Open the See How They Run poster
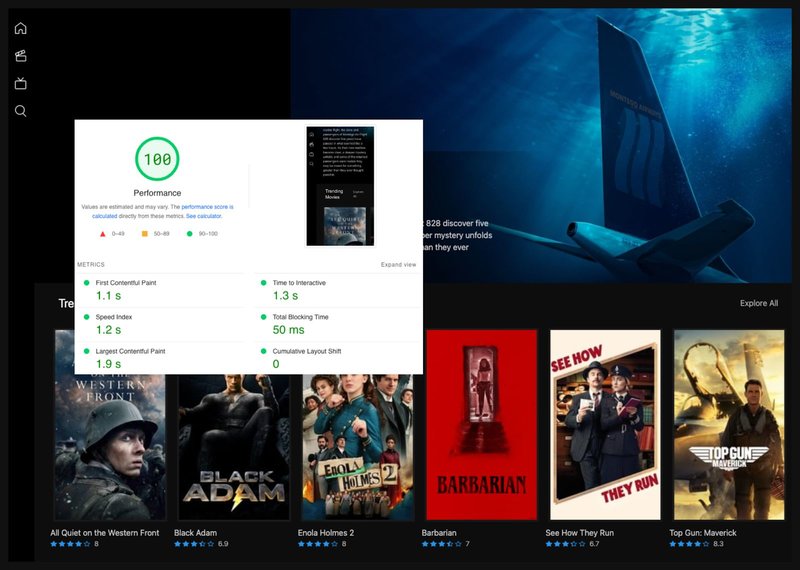Viewport: 800px width, 570px height. [x=605, y=425]
